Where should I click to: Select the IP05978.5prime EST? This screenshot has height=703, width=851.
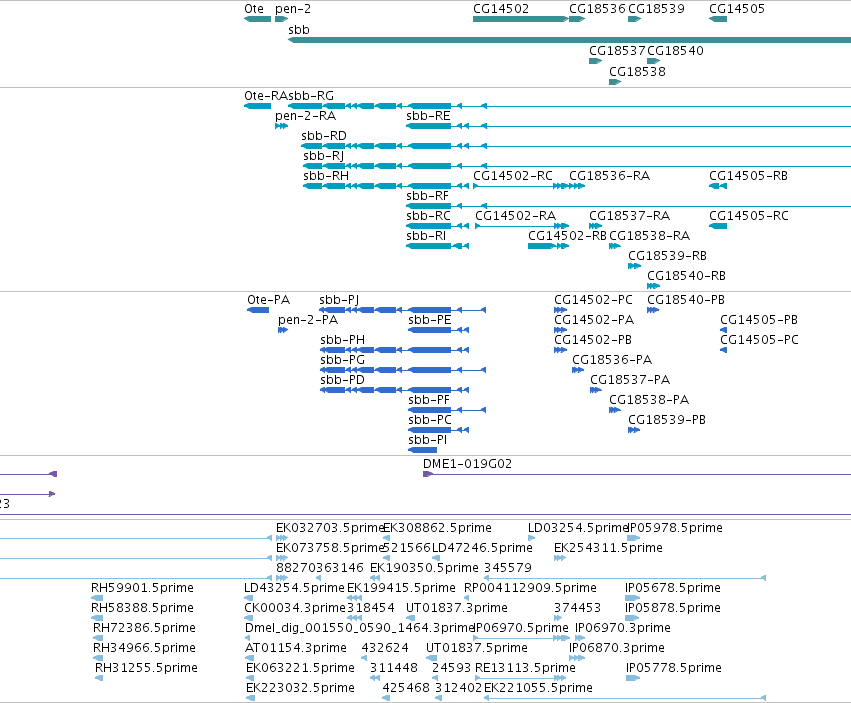634,539
